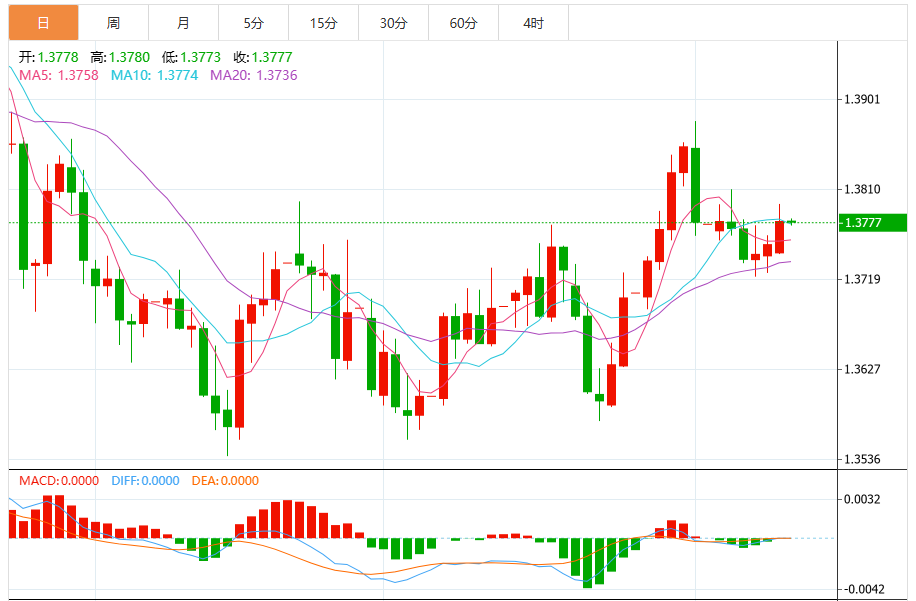
Task: Click the MACD:0.0000 indicator label
Action: point(59,481)
